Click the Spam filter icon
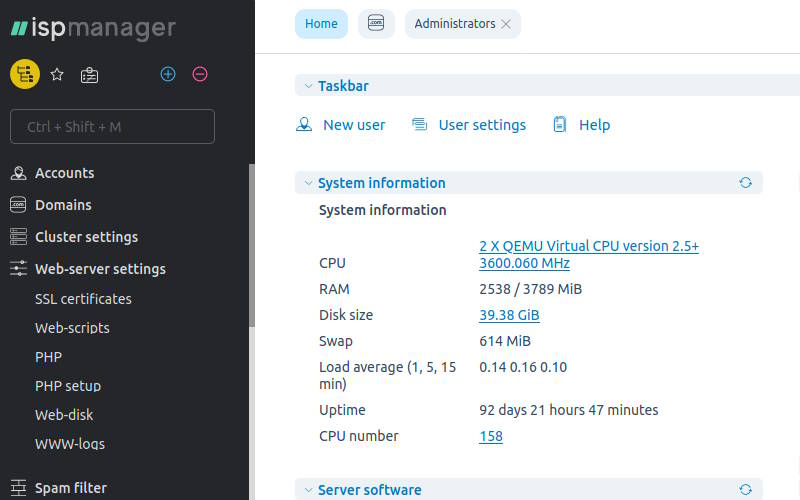This screenshot has height=500, width=800. coord(18,488)
